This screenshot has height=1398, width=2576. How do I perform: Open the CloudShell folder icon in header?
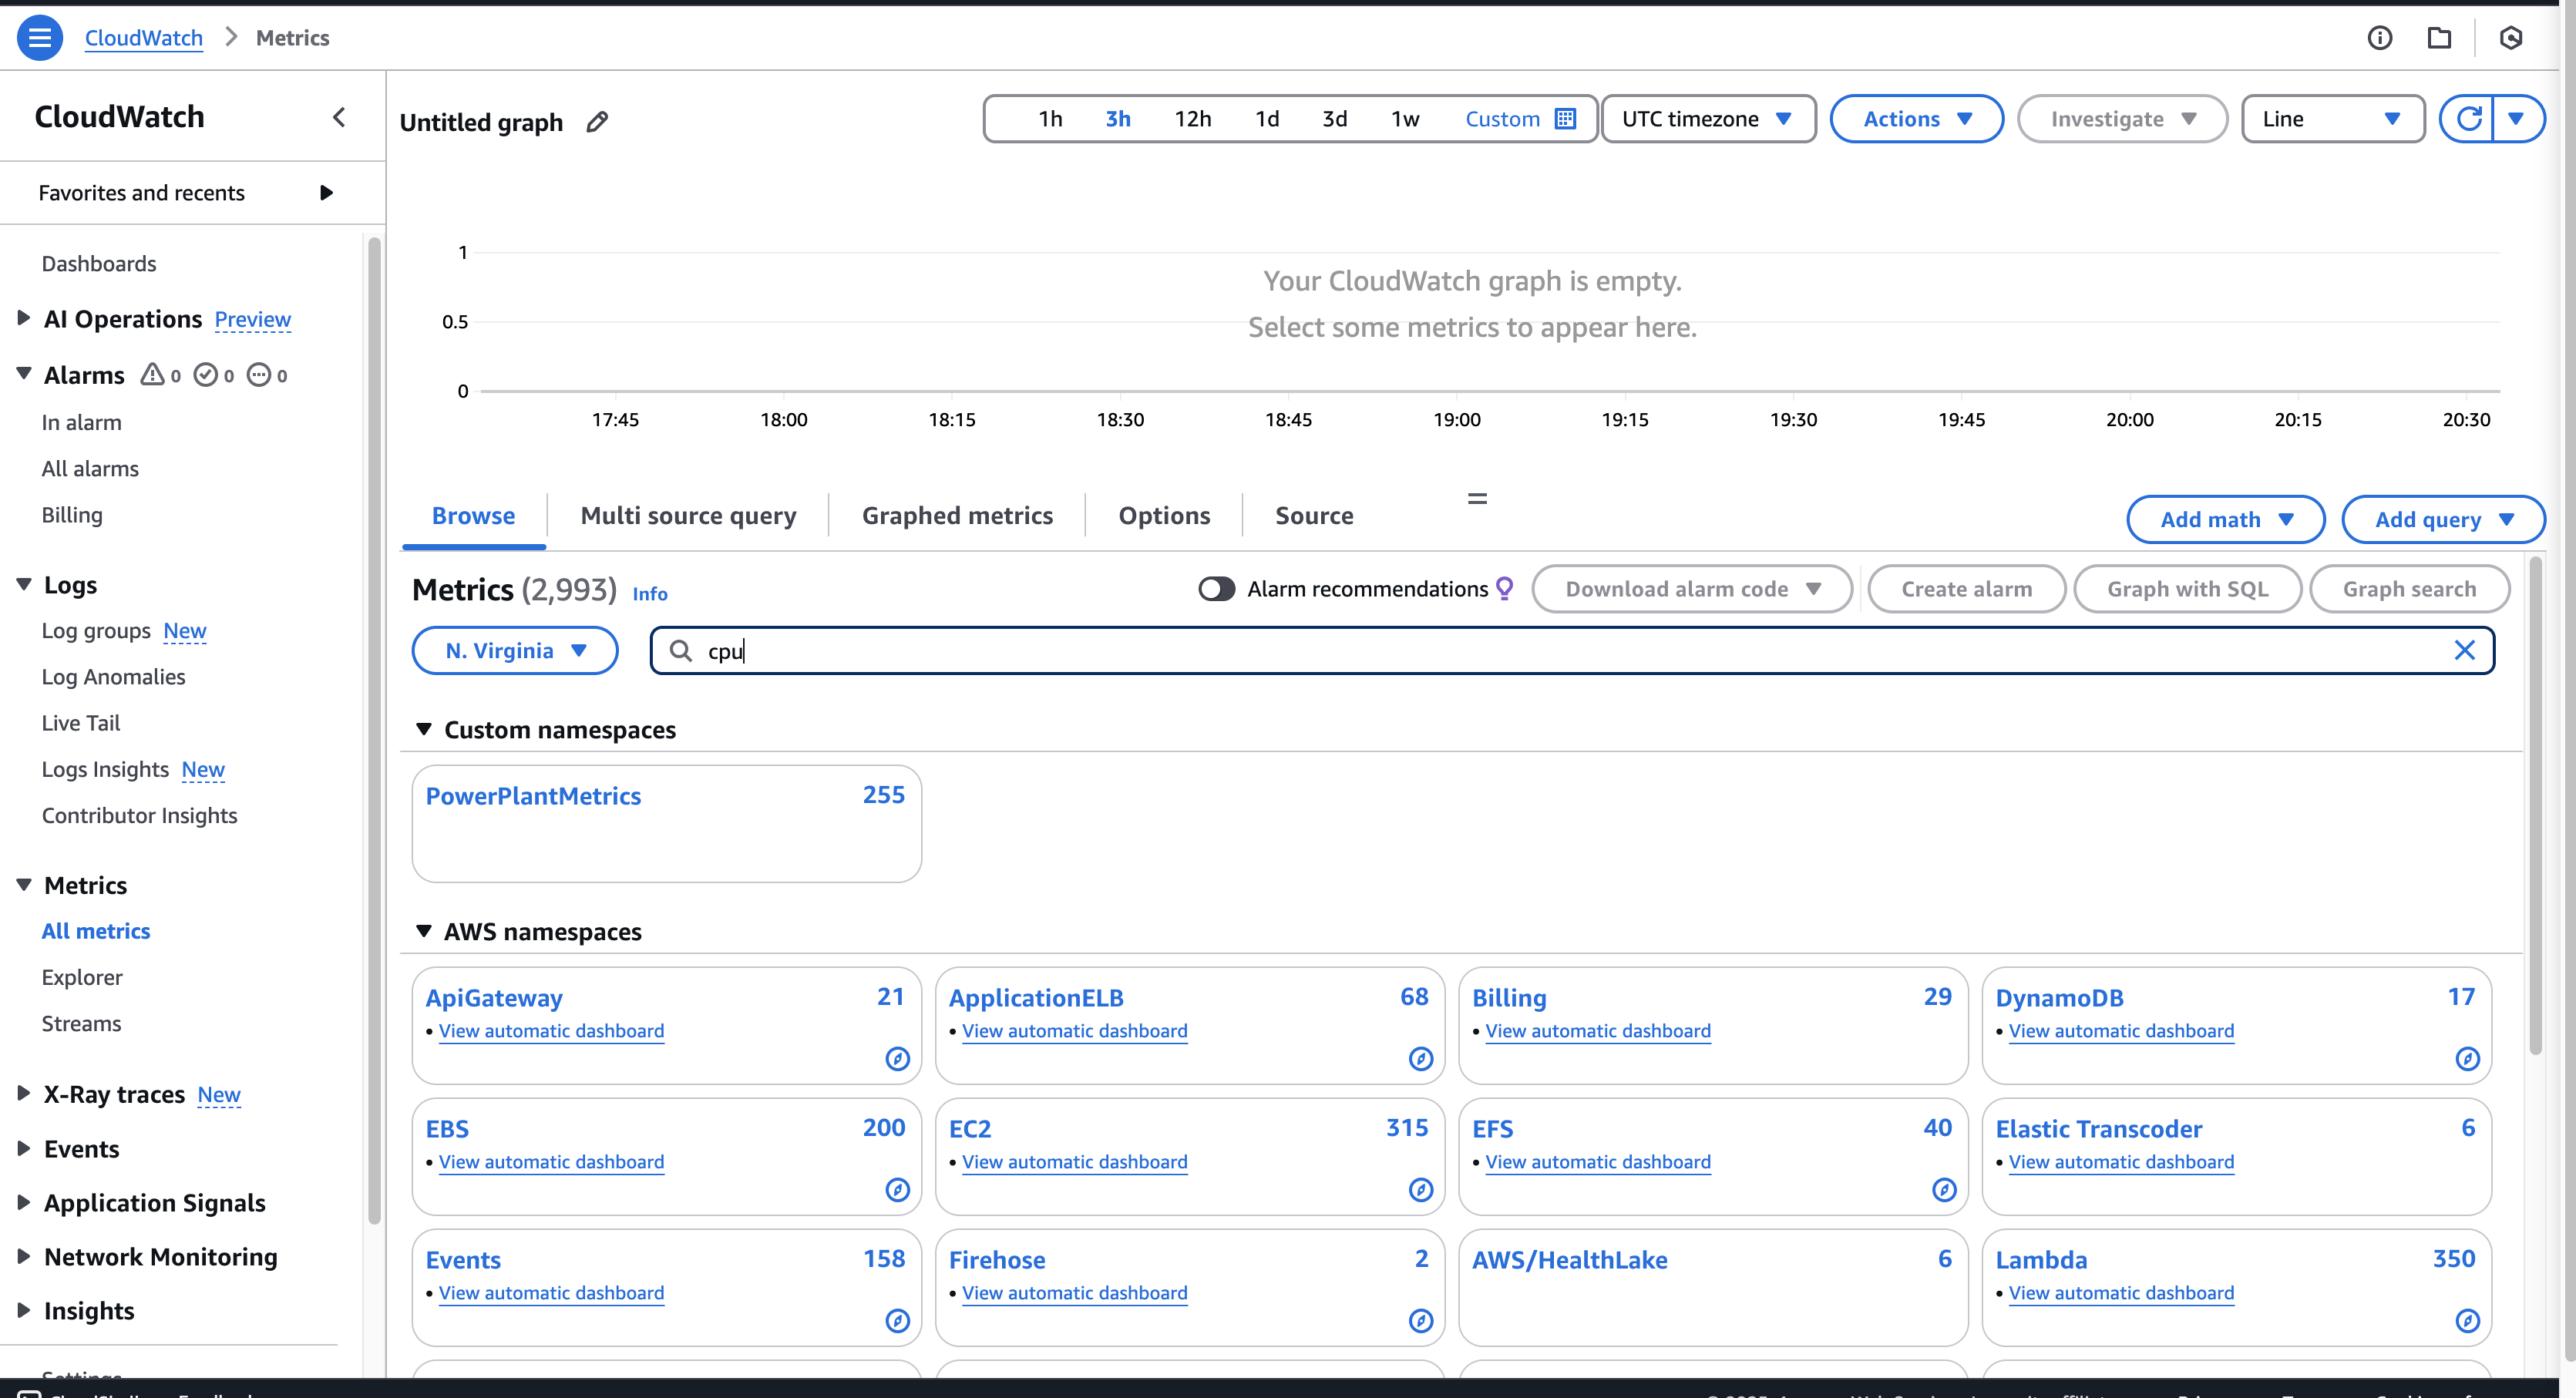(2440, 38)
